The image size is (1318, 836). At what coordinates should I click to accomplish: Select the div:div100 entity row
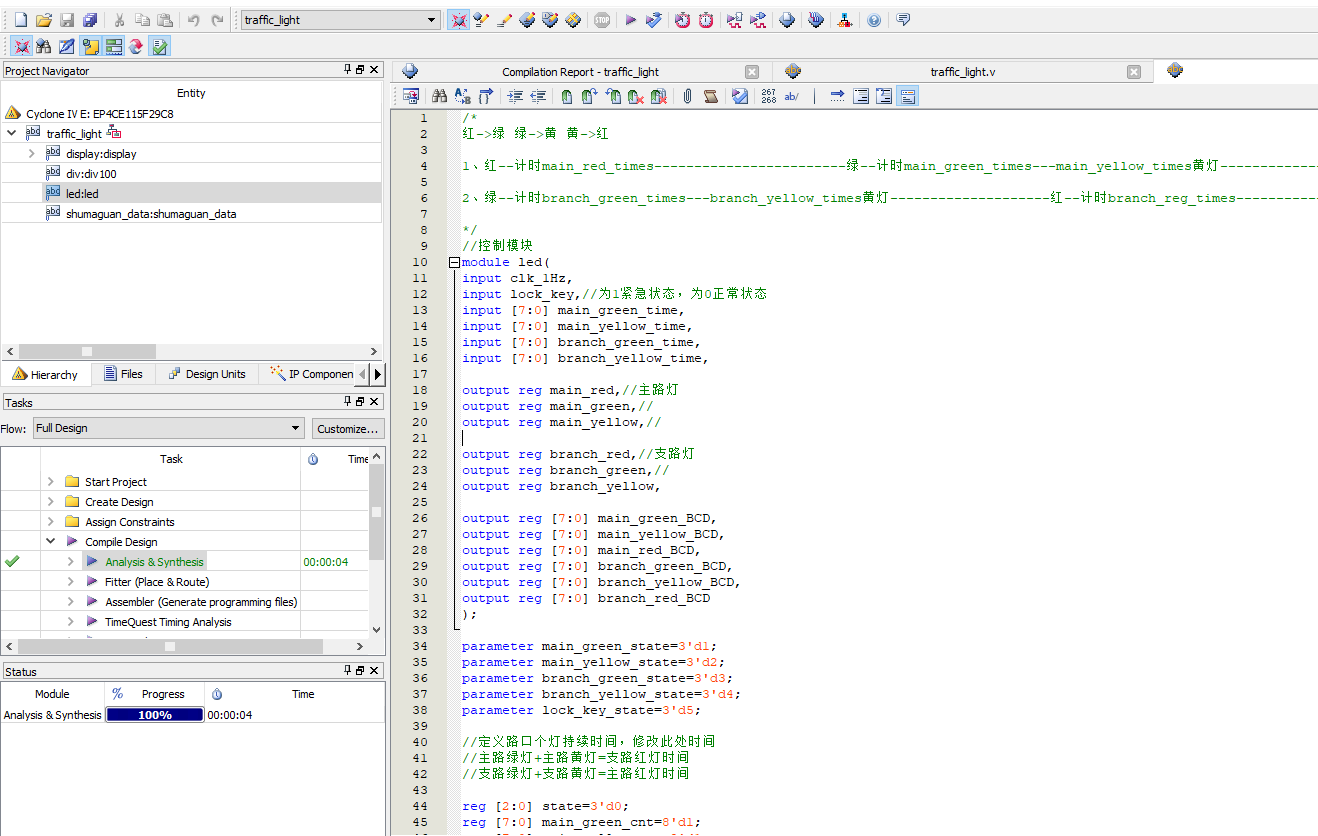(x=190, y=173)
